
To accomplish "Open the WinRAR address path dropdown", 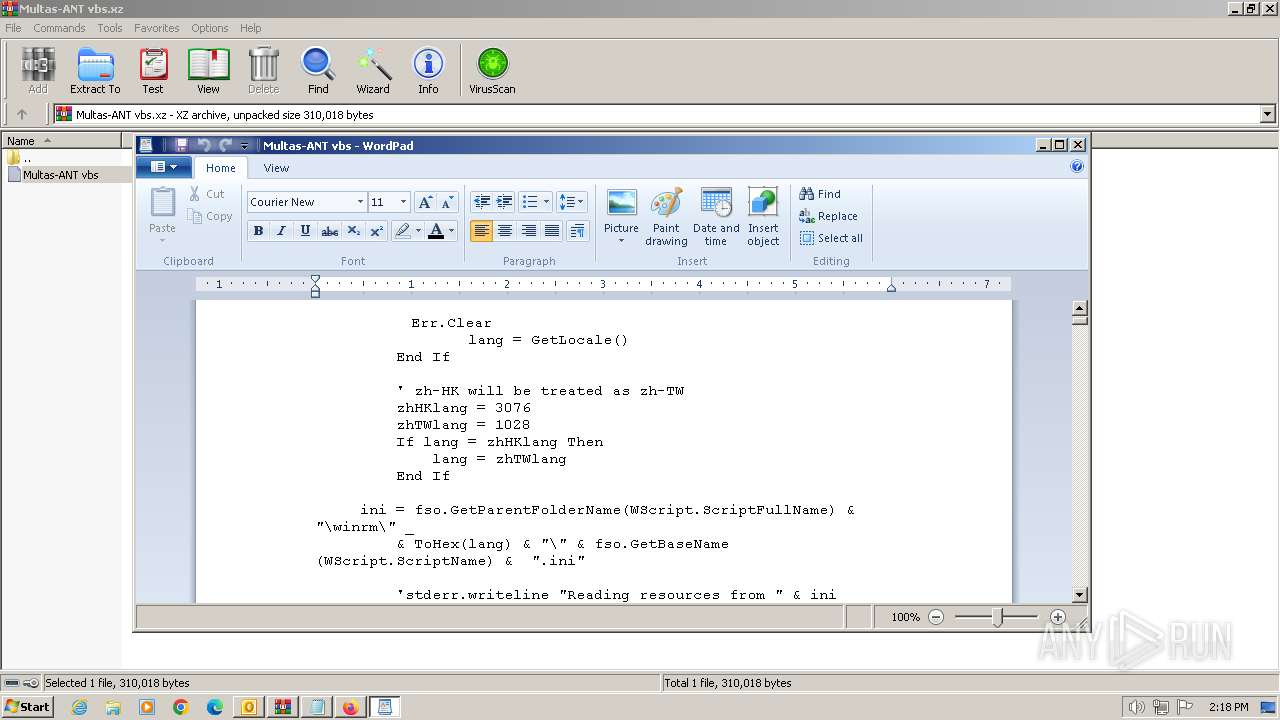I will [1268, 115].
